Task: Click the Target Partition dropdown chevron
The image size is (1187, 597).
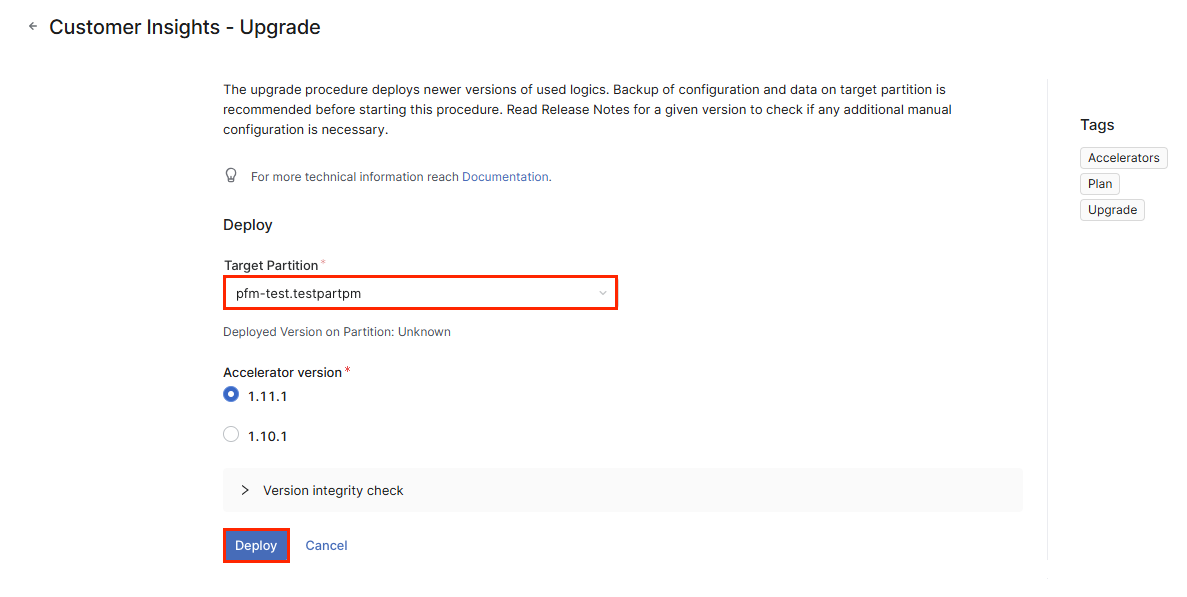Action: (x=602, y=293)
